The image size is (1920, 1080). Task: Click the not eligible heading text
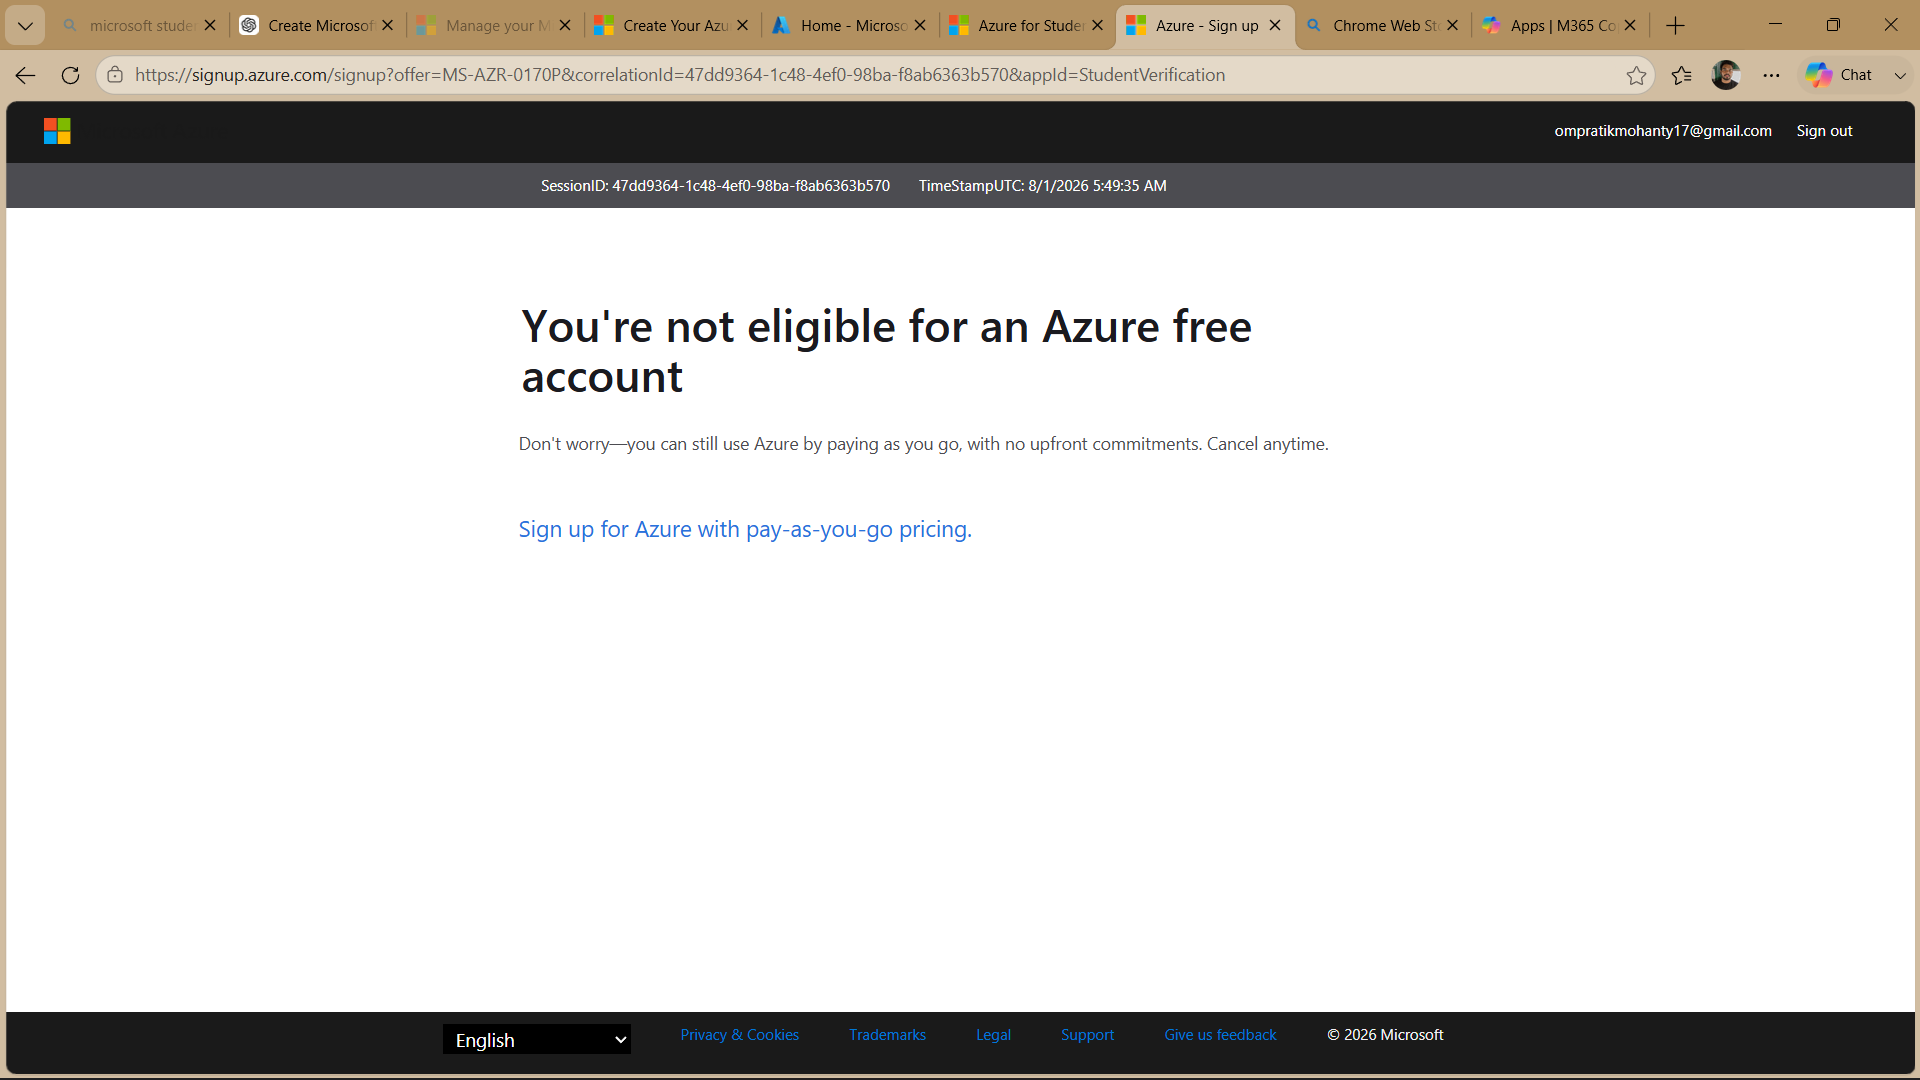click(886, 352)
